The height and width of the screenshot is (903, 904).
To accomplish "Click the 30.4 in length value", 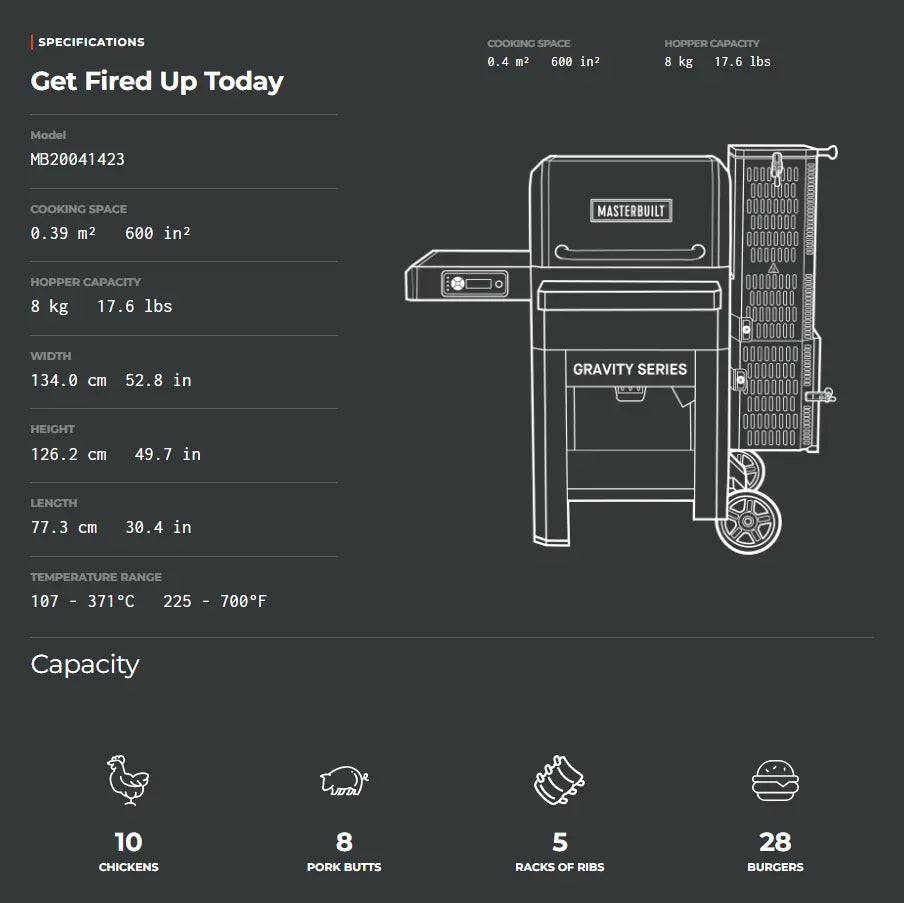I will point(158,527).
